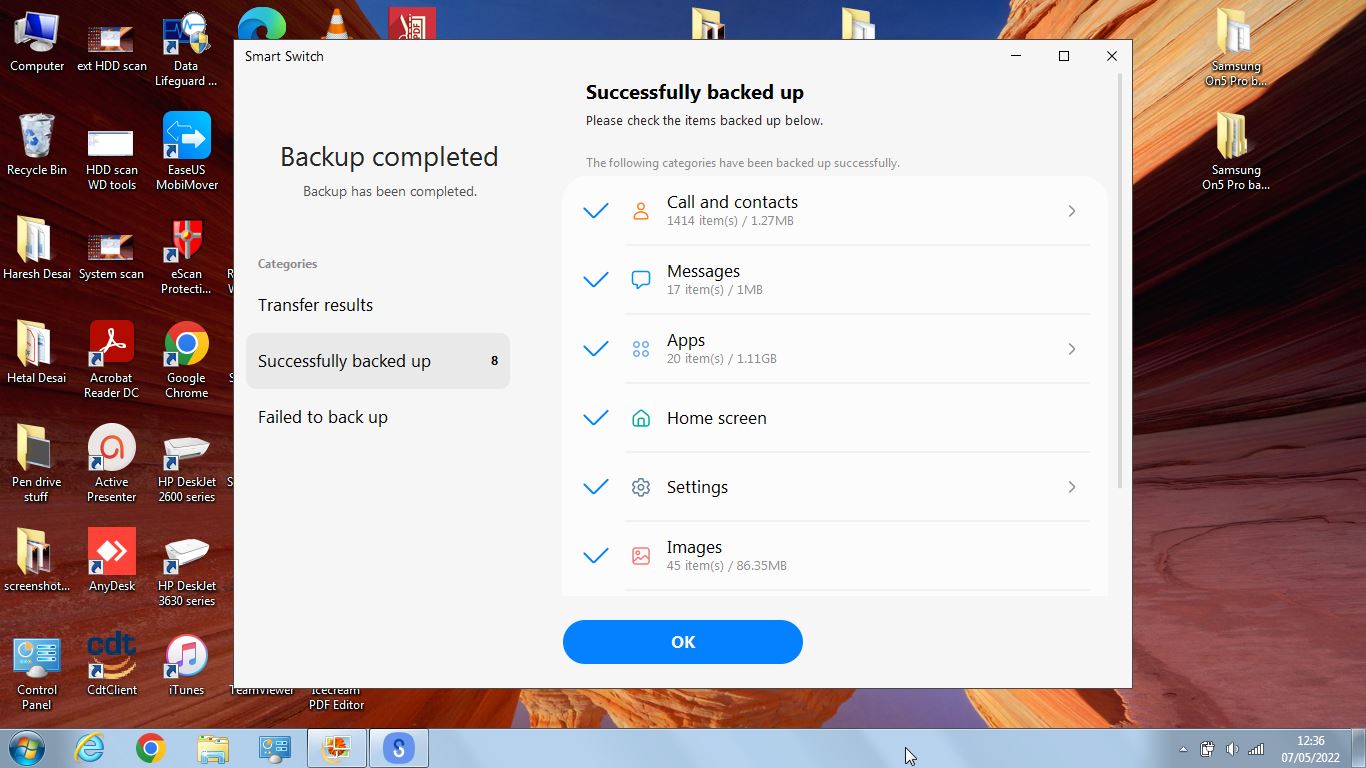The height and width of the screenshot is (768, 1366).
Task: Show hidden system tray icons
Action: pos(1184,749)
